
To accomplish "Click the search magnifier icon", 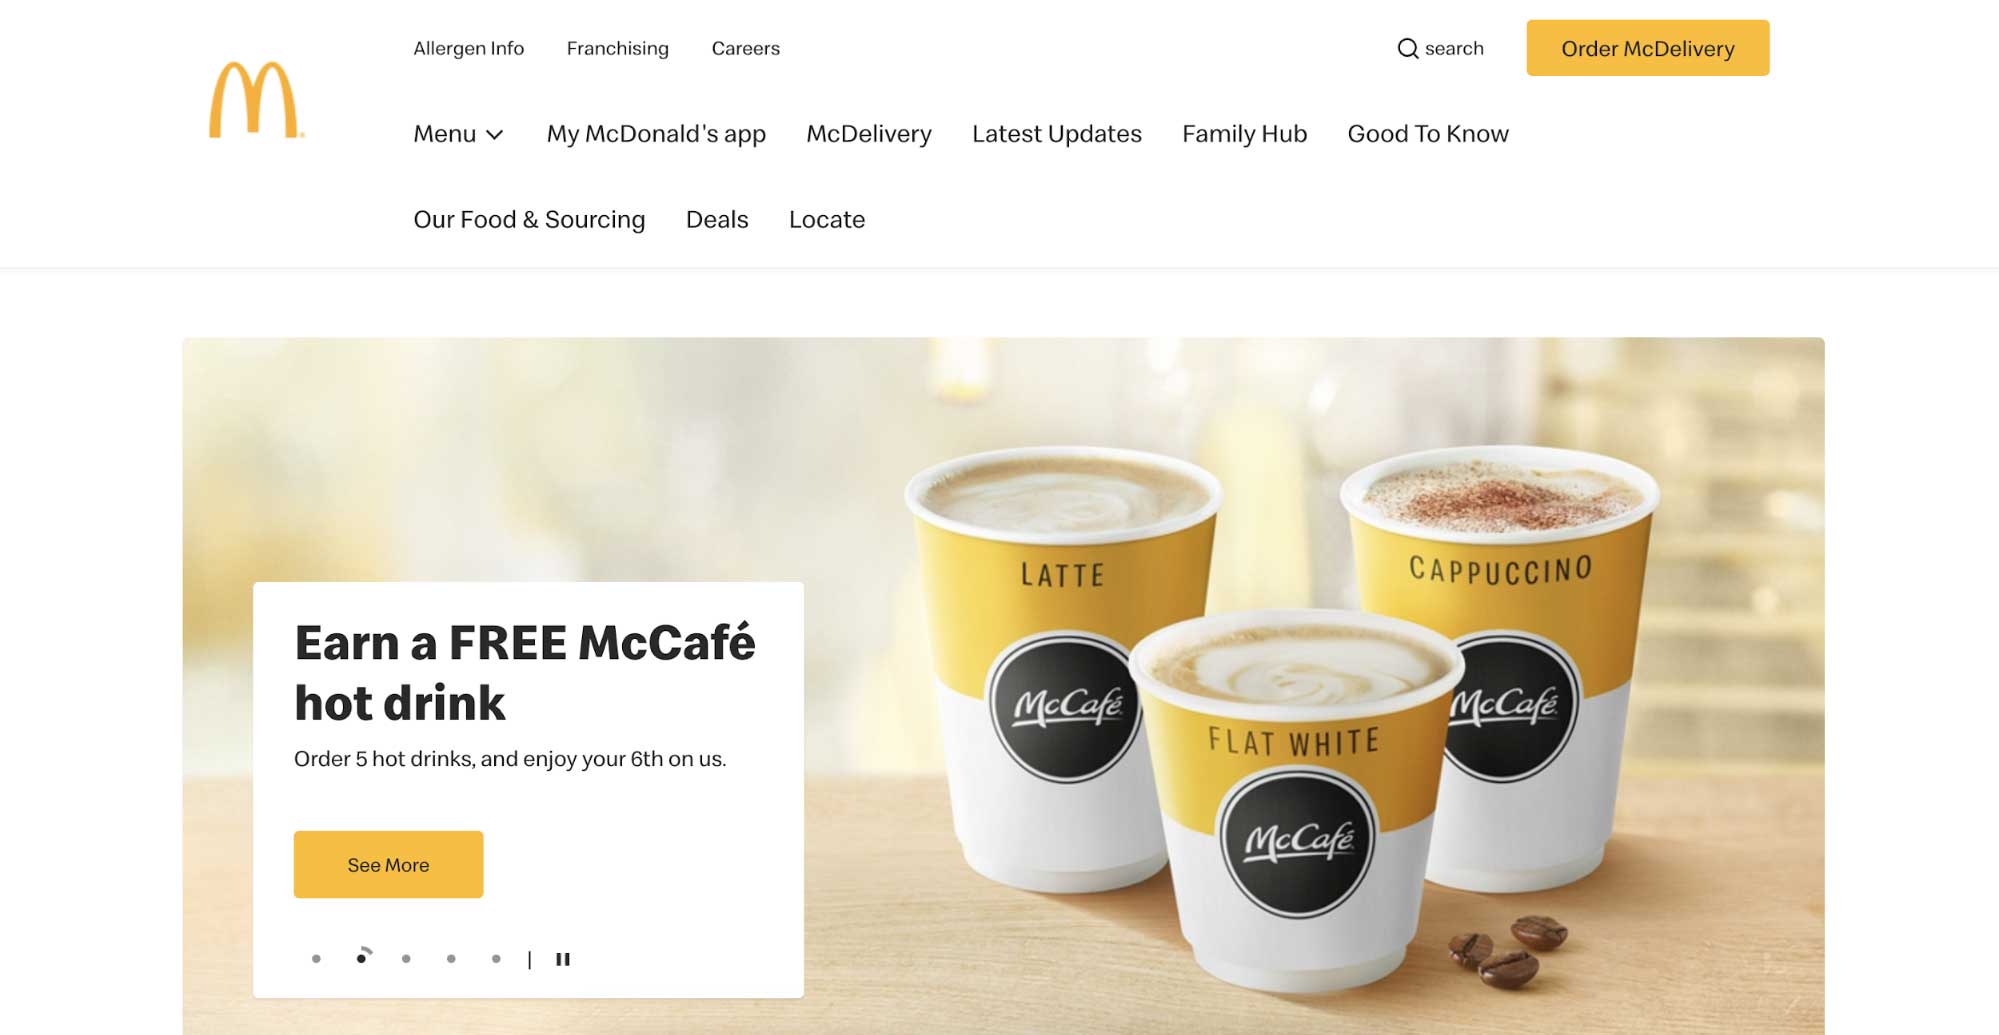I will [x=1407, y=48].
